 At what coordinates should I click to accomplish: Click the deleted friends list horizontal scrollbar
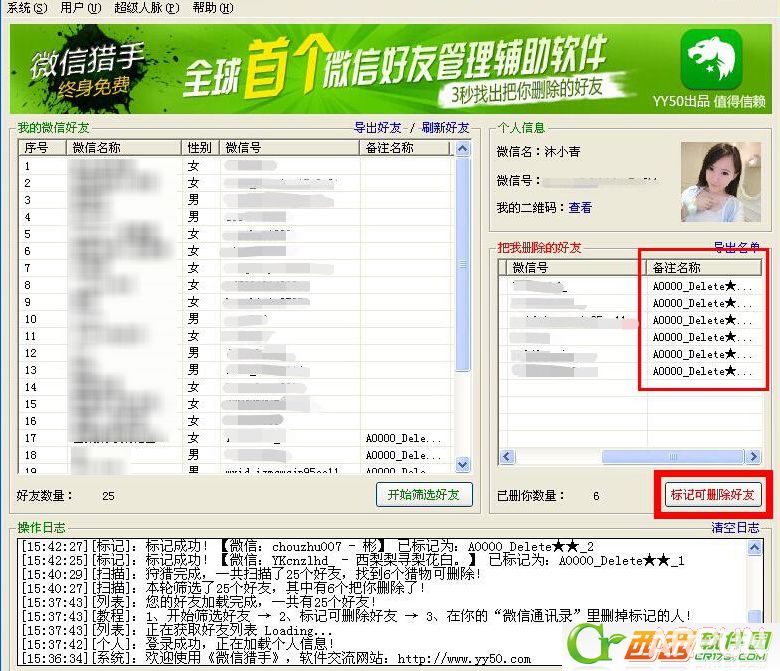pos(640,457)
